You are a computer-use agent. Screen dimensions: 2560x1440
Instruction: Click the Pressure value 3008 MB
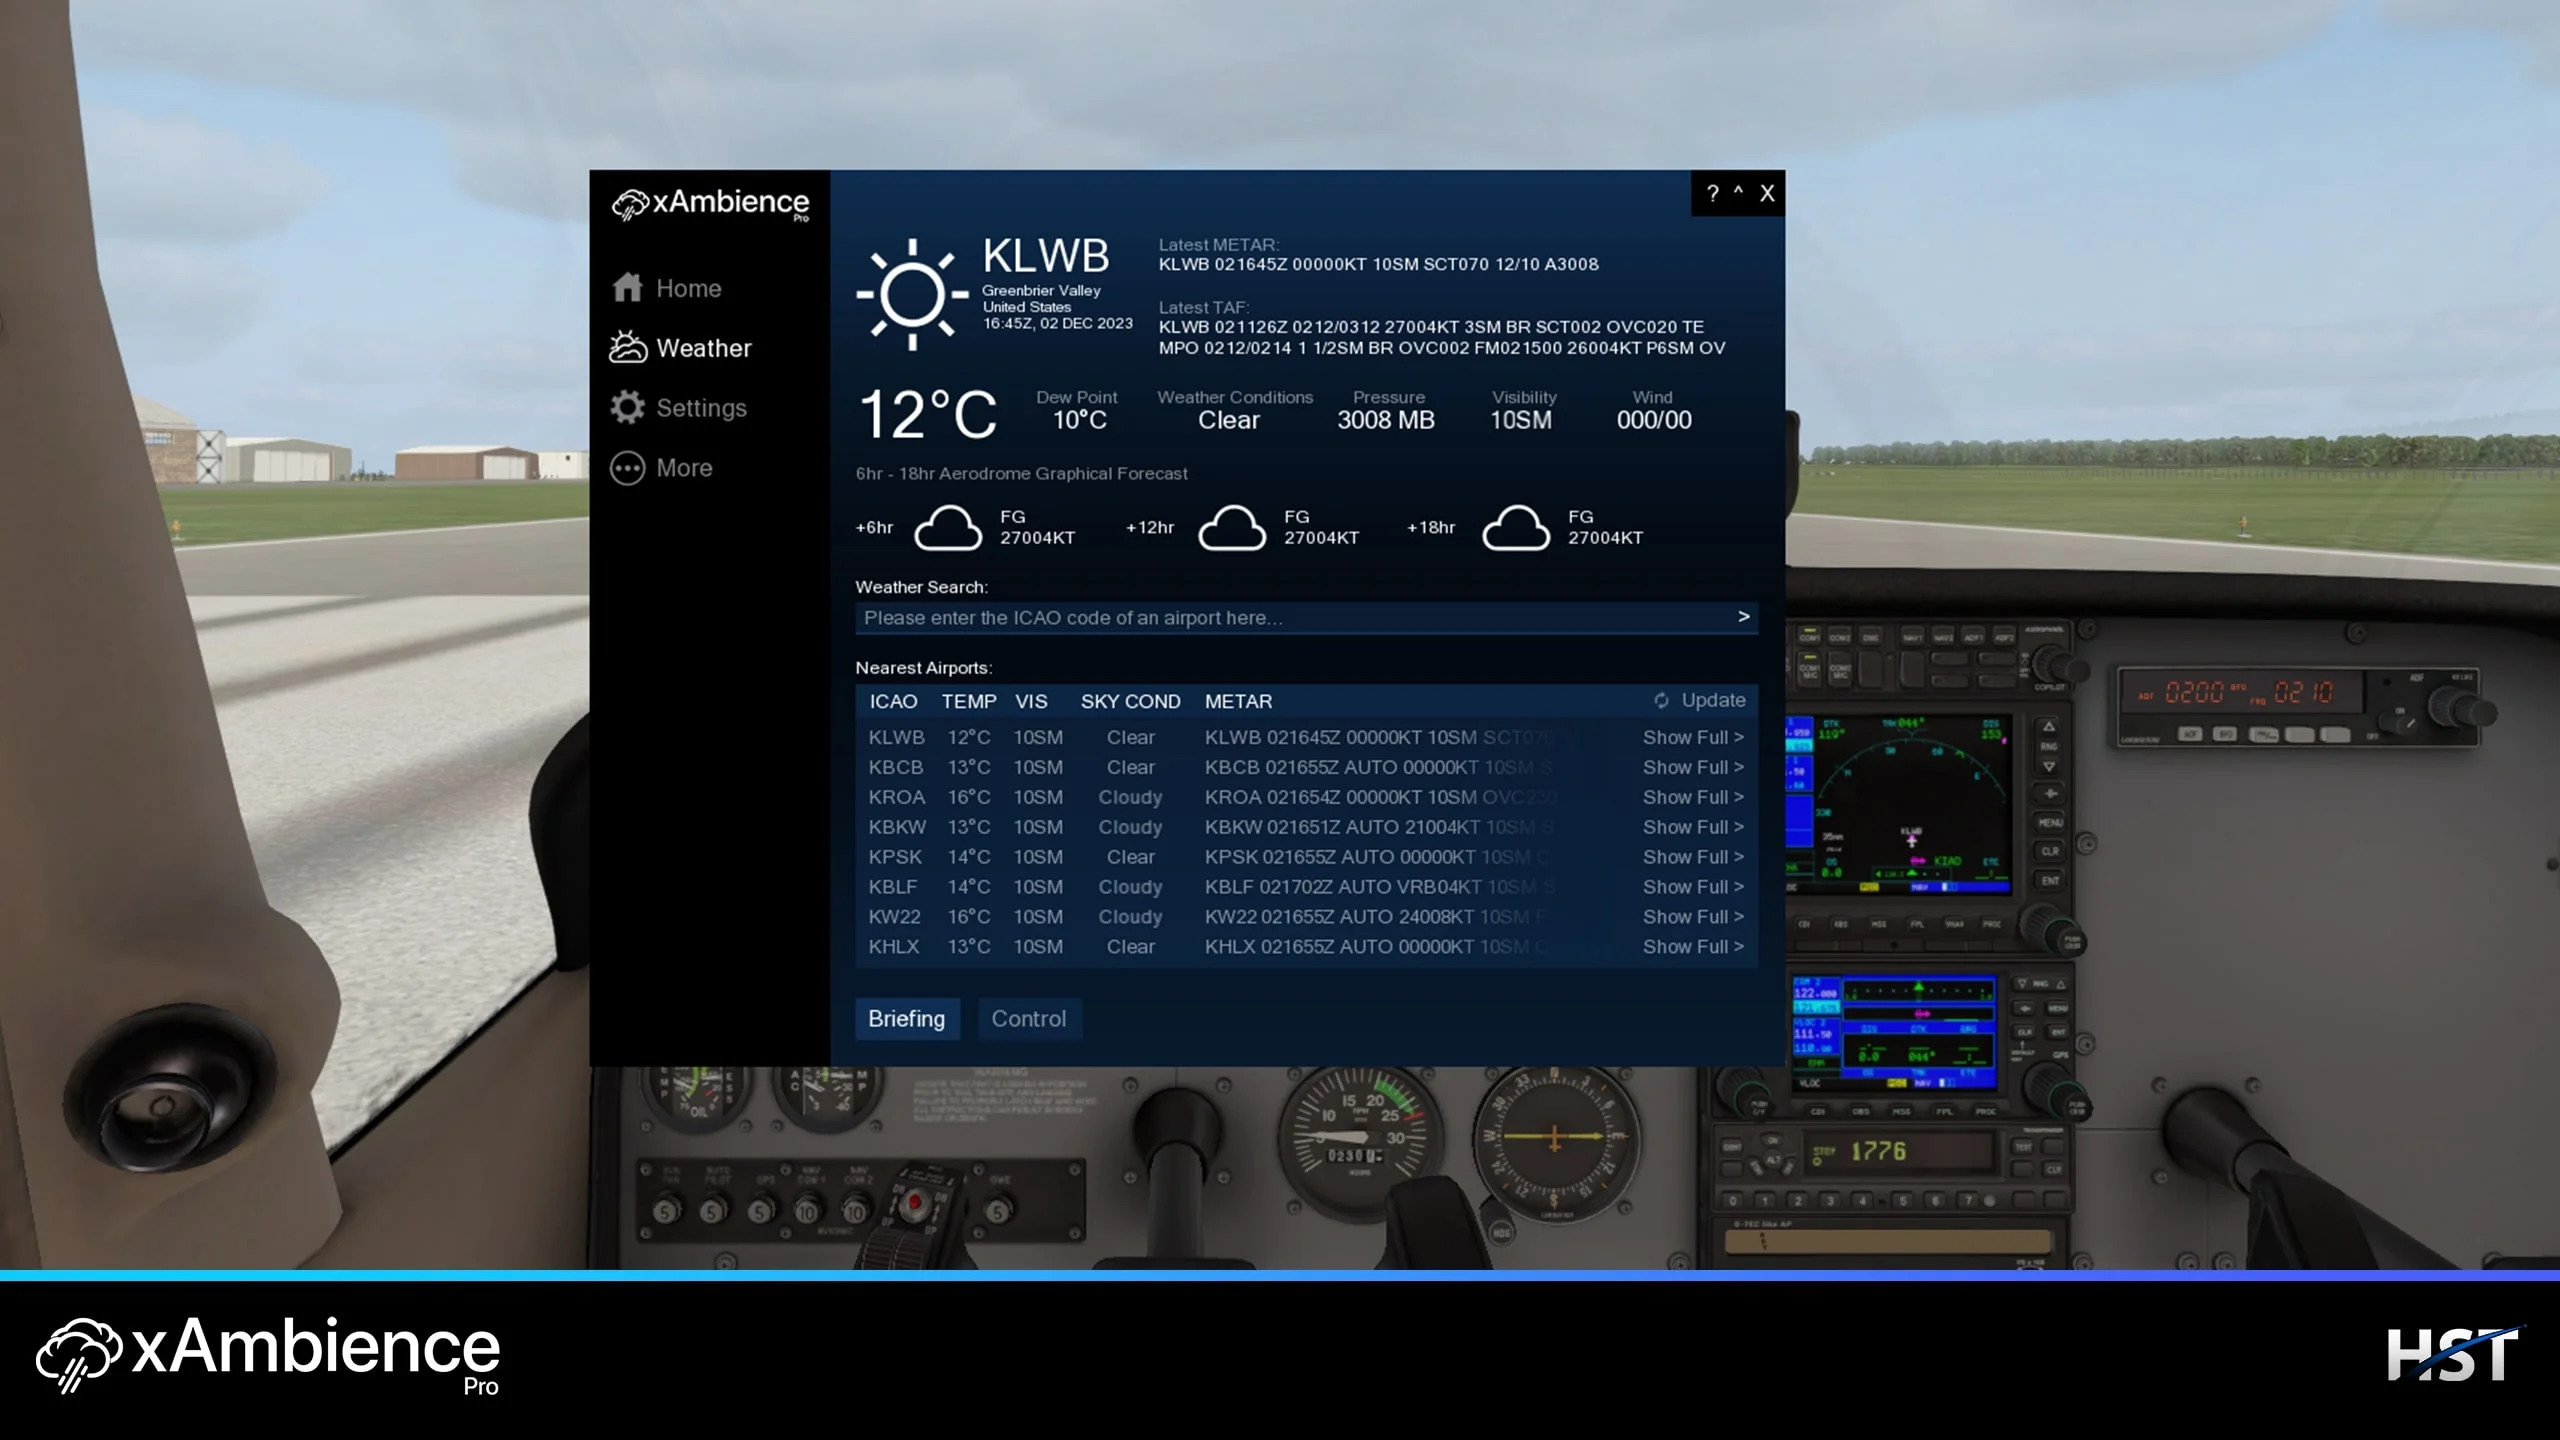(x=1386, y=420)
